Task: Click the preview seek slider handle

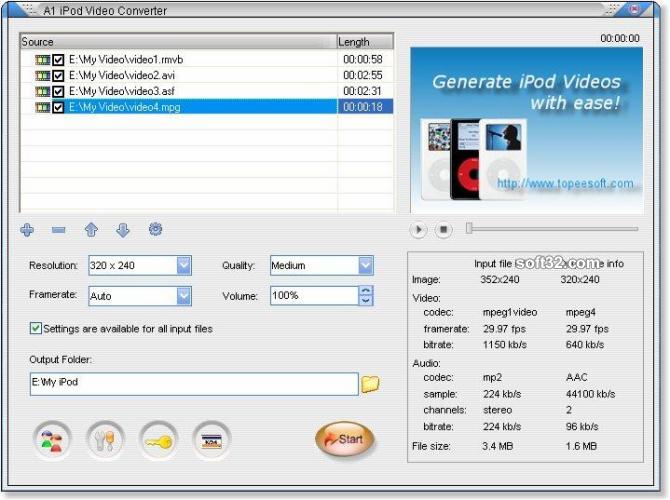Action: click(469, 228)
